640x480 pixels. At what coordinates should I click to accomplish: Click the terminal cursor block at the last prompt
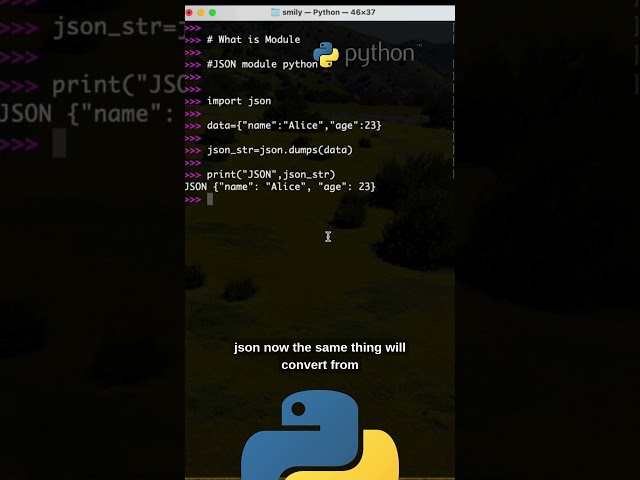tap(210, 199)
